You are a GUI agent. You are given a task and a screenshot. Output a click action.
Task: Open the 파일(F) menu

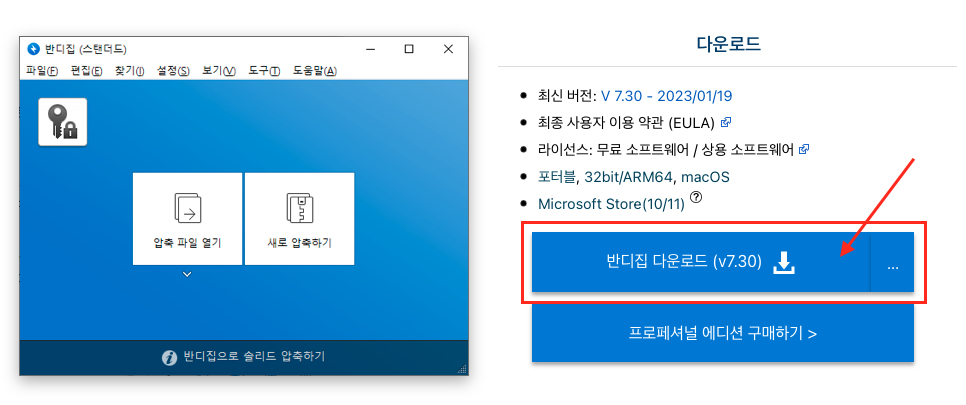[x=42, y=71]
